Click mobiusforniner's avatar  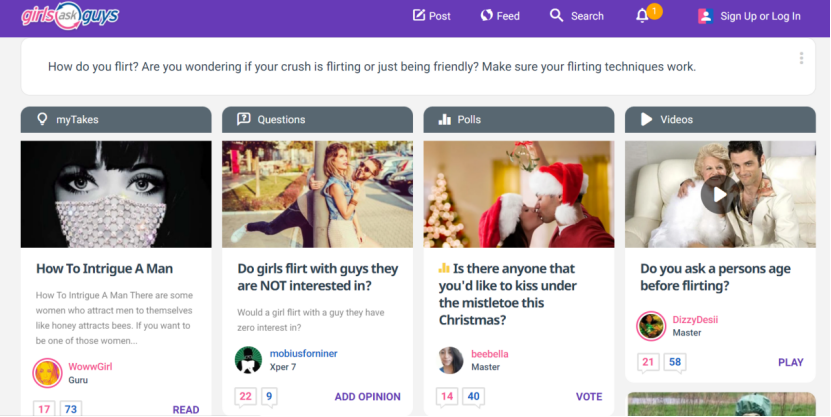point(249,360)
